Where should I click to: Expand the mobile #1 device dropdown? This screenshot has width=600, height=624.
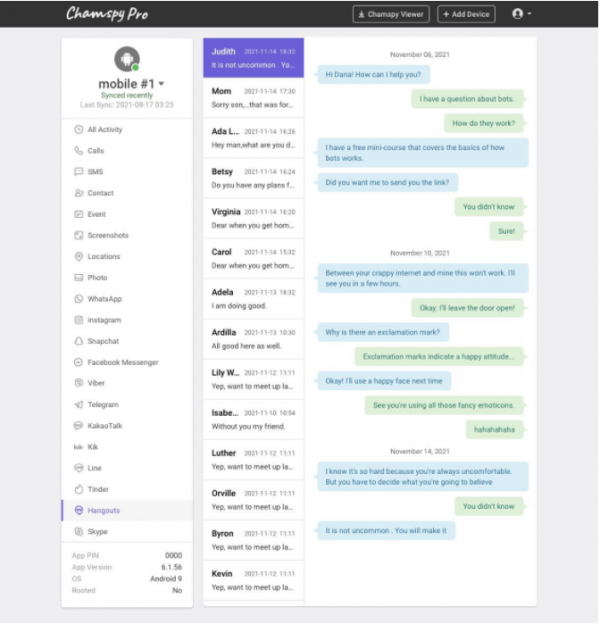coord(161,84)
